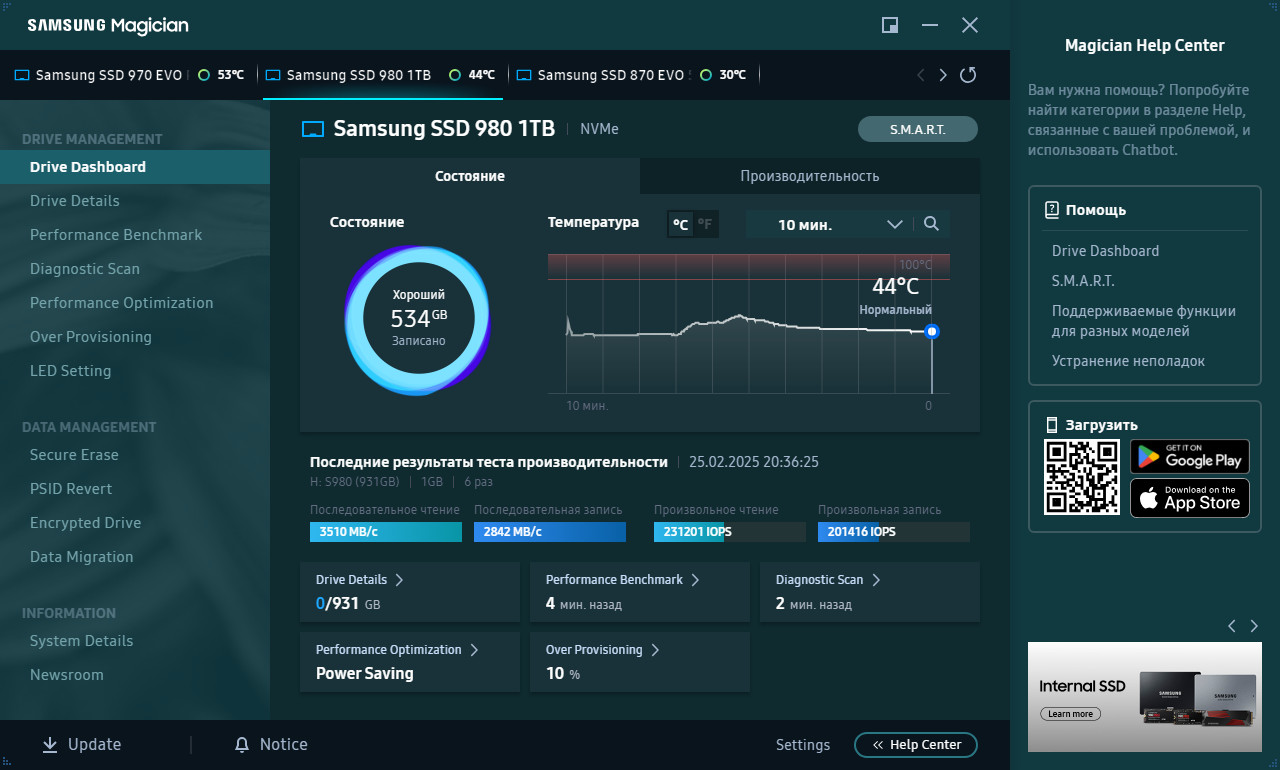Click the temperature status circle for 970 EVO
Image resolution: width=1280 pixels, height=770 pixels.
click(x=204, y=75)
